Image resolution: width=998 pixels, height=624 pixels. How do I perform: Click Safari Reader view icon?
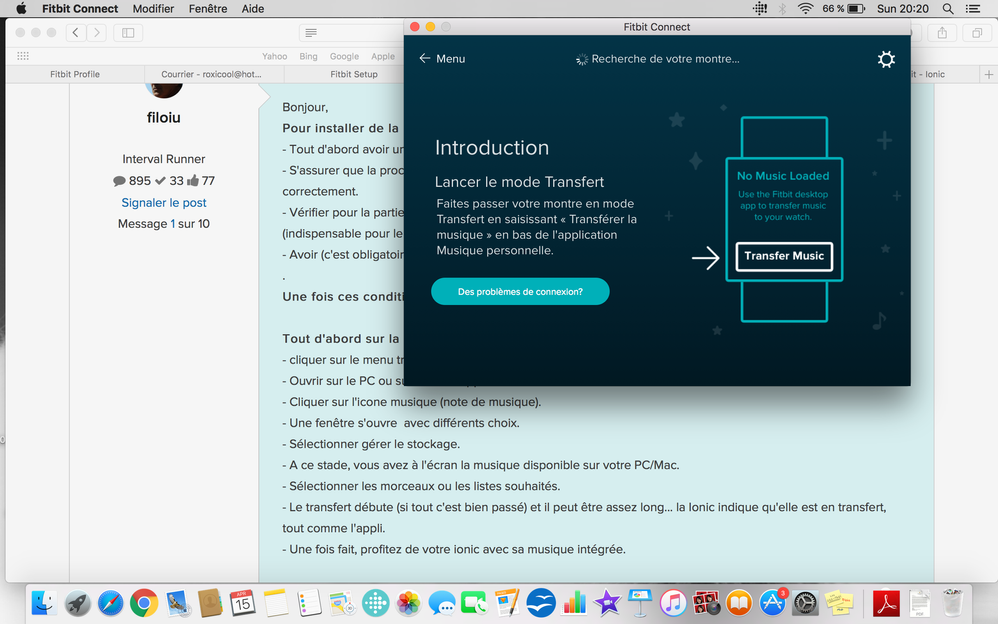(x=311, y=32)
